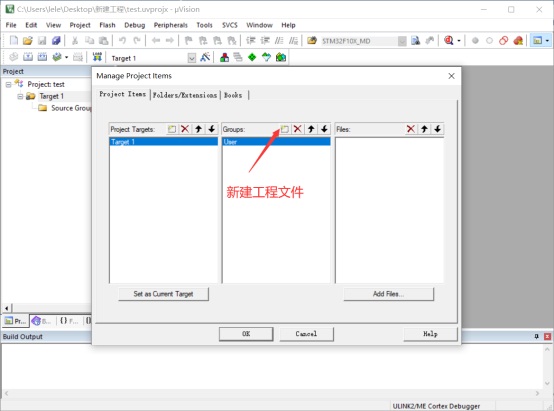Collapse the Target 1 tree node
The image size is (554, 411).
tap(20, 96)
